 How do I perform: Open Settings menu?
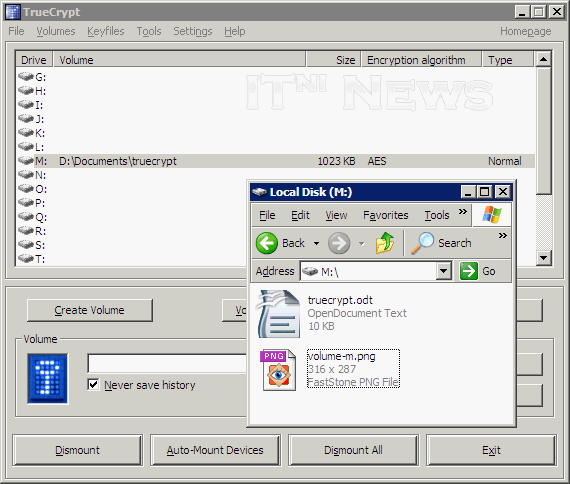click(193, 31)
